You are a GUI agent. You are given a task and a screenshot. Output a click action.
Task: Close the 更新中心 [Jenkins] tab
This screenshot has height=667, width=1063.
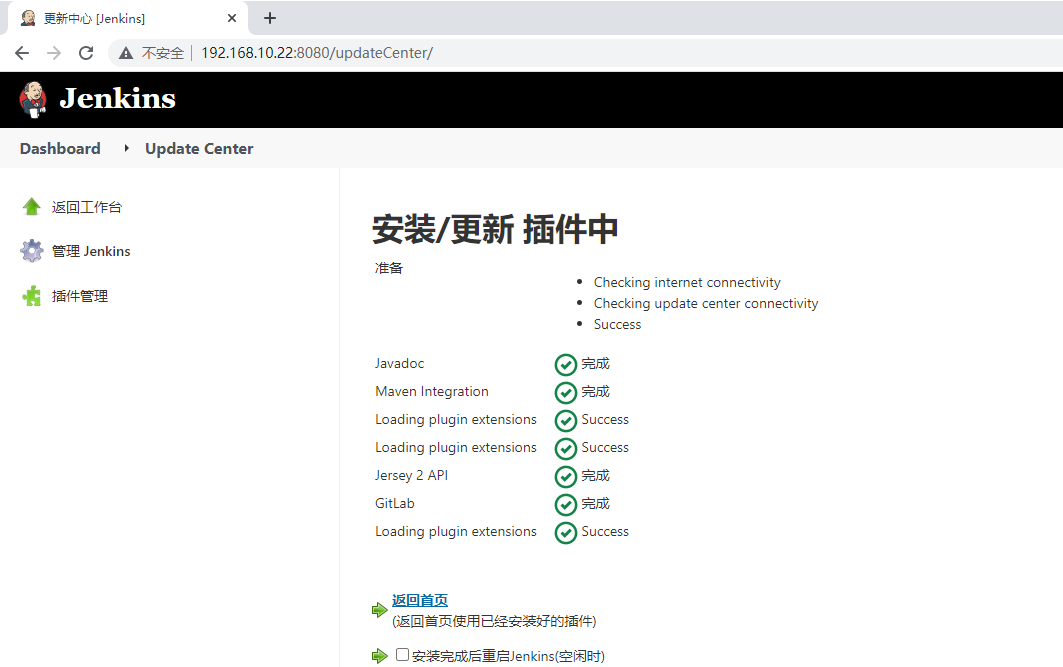pos(232,18)
